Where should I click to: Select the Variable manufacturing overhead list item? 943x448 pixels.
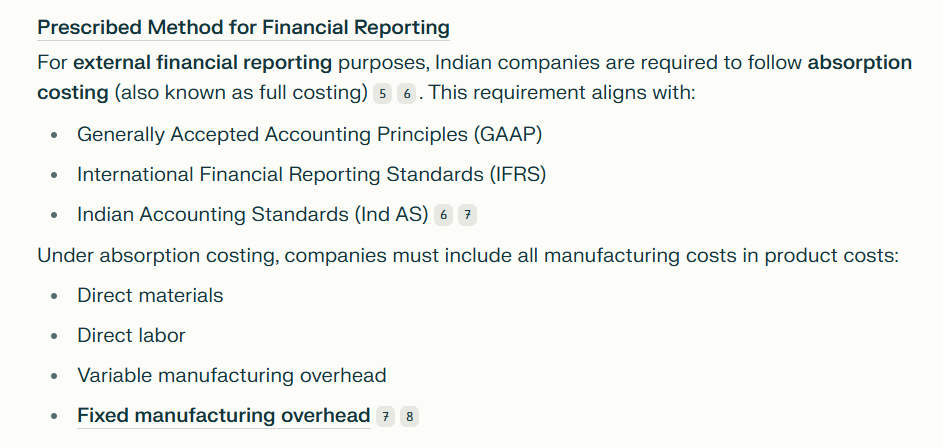click(232, 375)
